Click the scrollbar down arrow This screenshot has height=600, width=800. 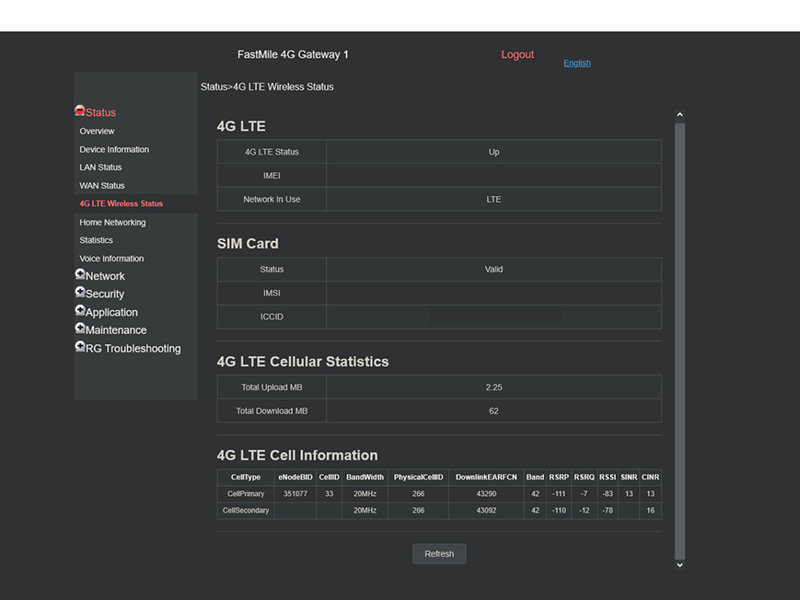point(680,565)
